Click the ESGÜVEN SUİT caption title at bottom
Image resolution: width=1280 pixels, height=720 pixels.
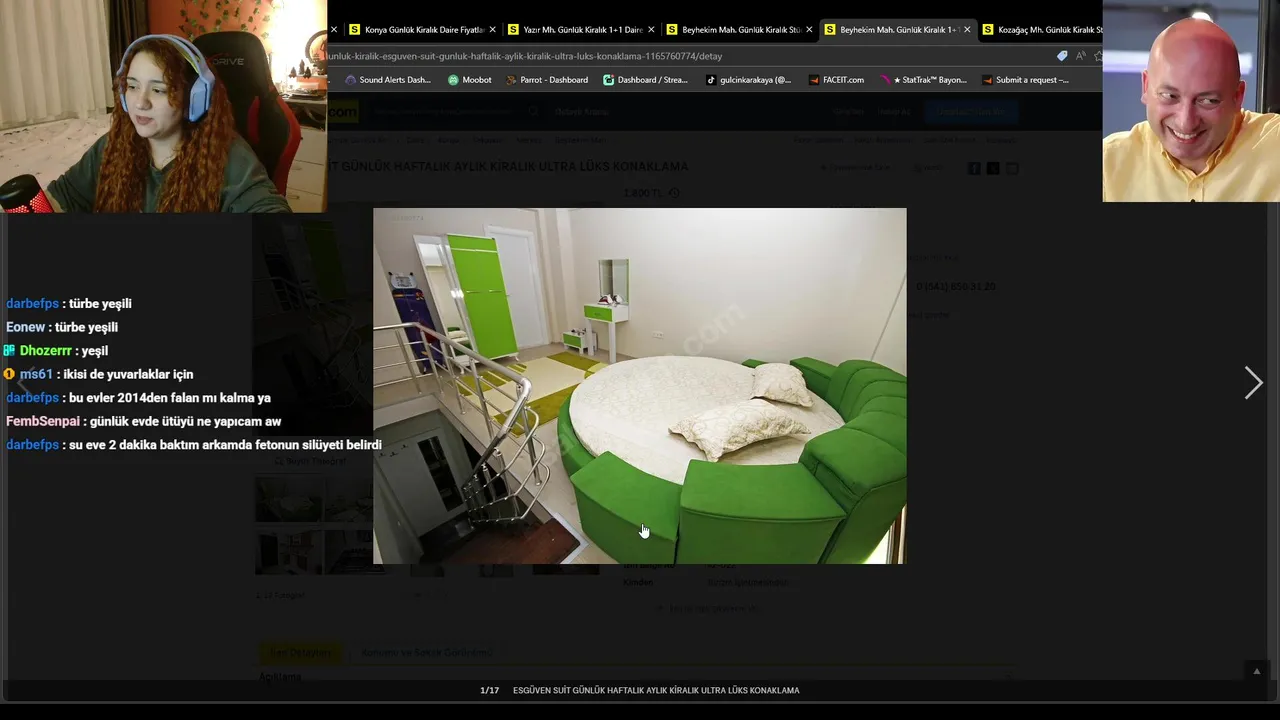pyautogui.click(x=656, y=690)
